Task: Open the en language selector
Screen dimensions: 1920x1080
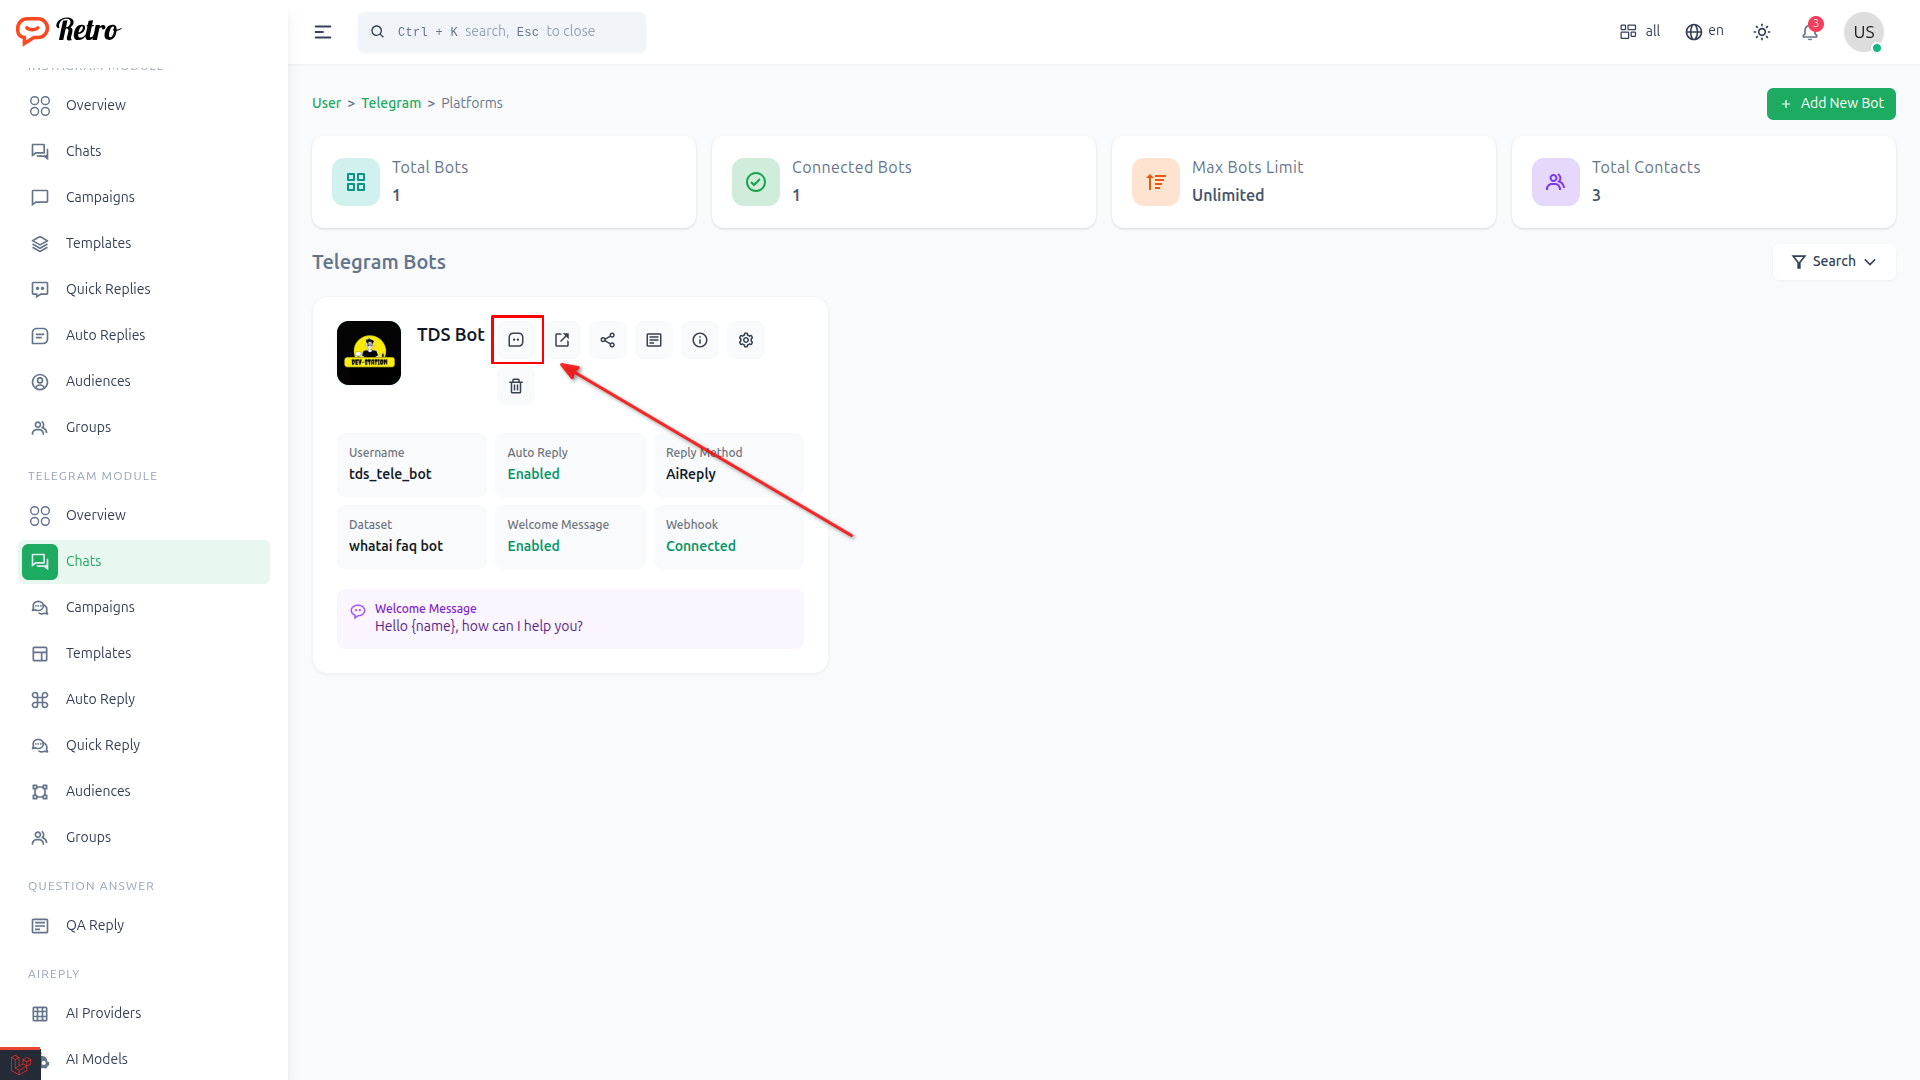Action: point(1705,32)
